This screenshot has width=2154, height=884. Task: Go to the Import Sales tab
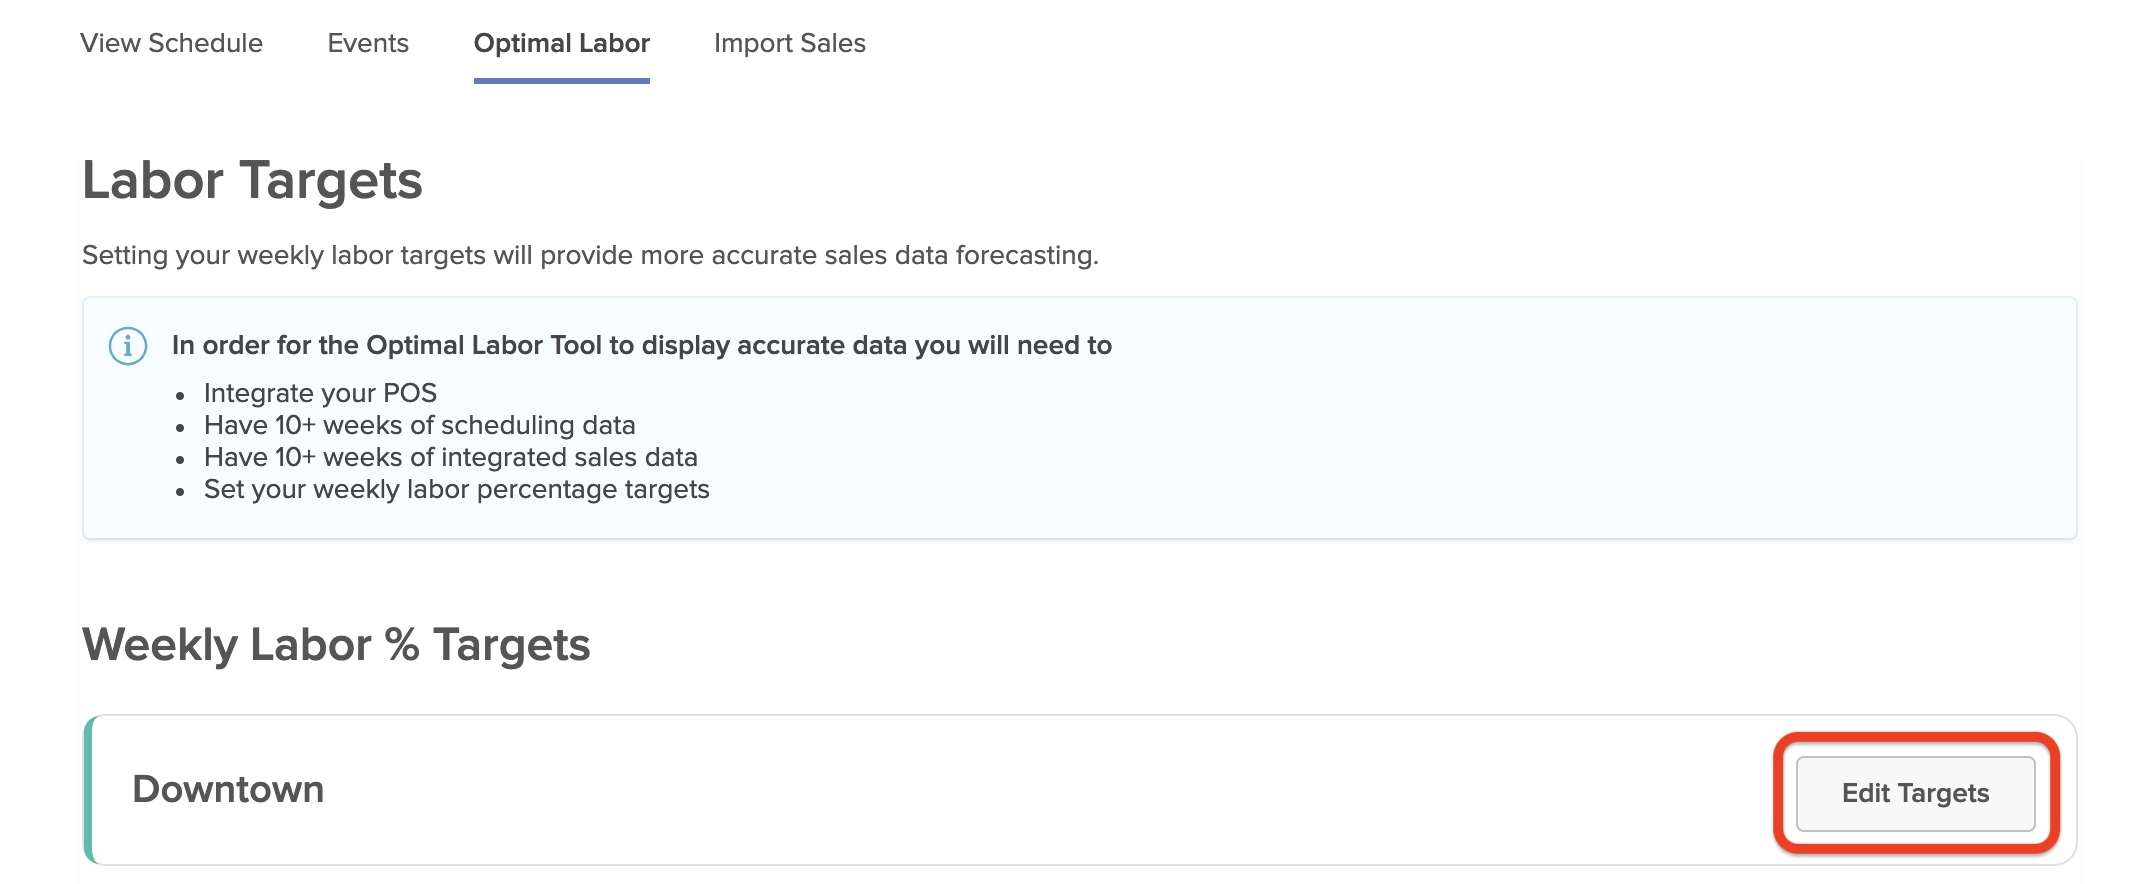pyautogui.click(x=789, y=43)
